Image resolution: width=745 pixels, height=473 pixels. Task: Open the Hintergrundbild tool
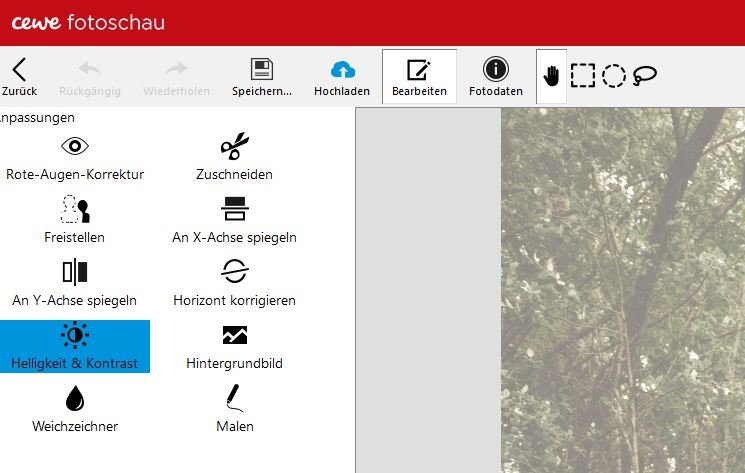tap(234, 346)
